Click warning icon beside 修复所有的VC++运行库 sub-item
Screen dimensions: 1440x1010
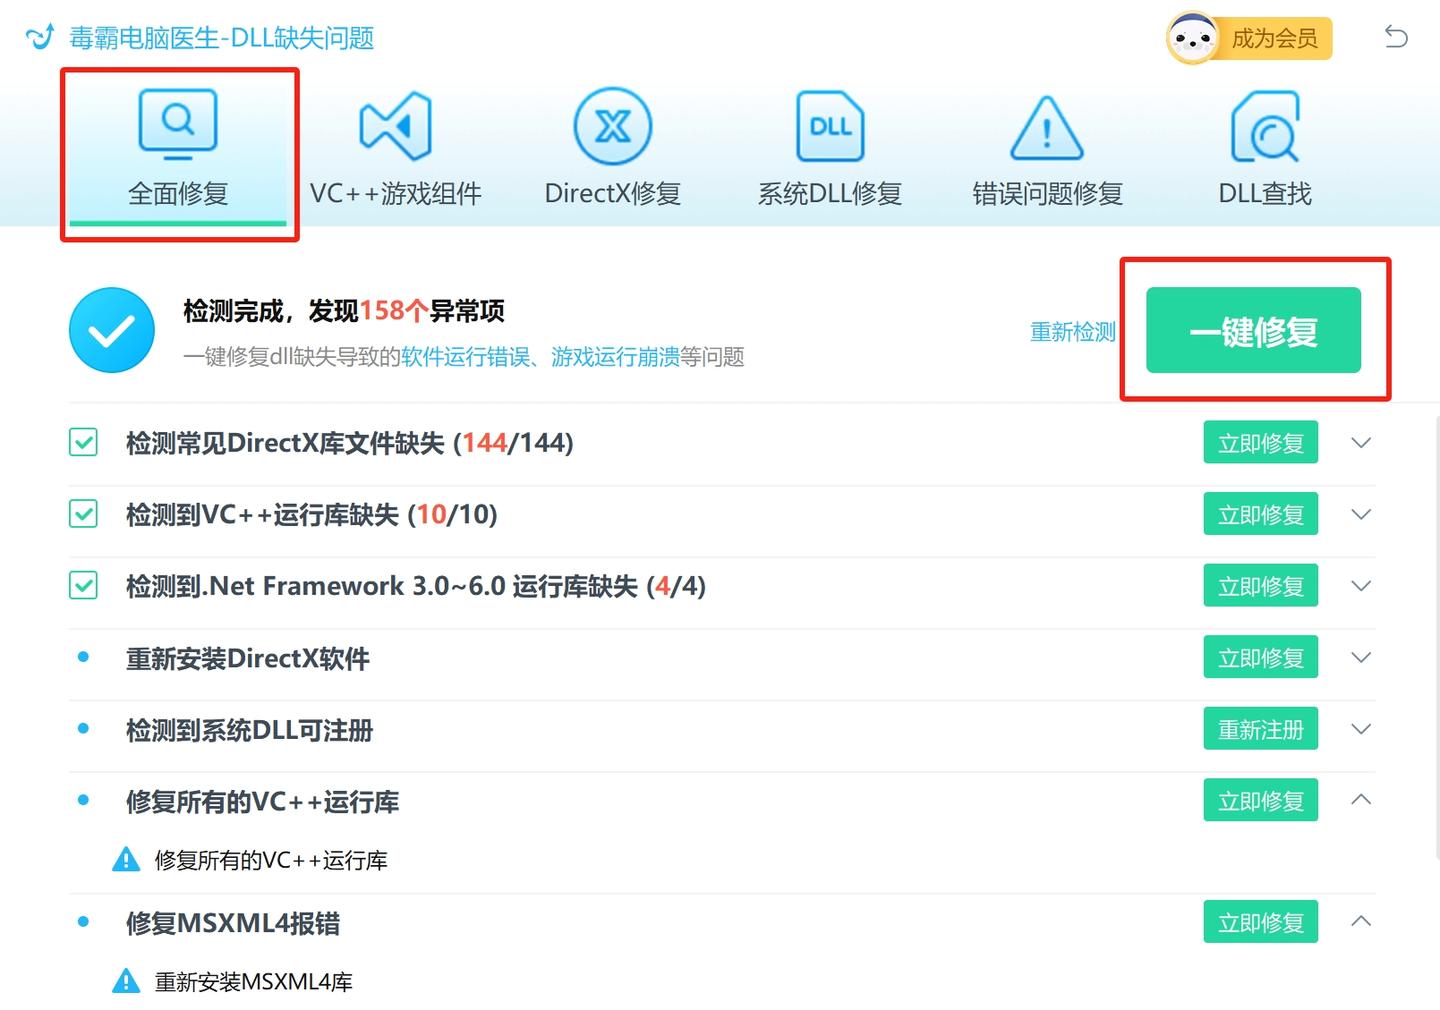[x=126, y=859]
